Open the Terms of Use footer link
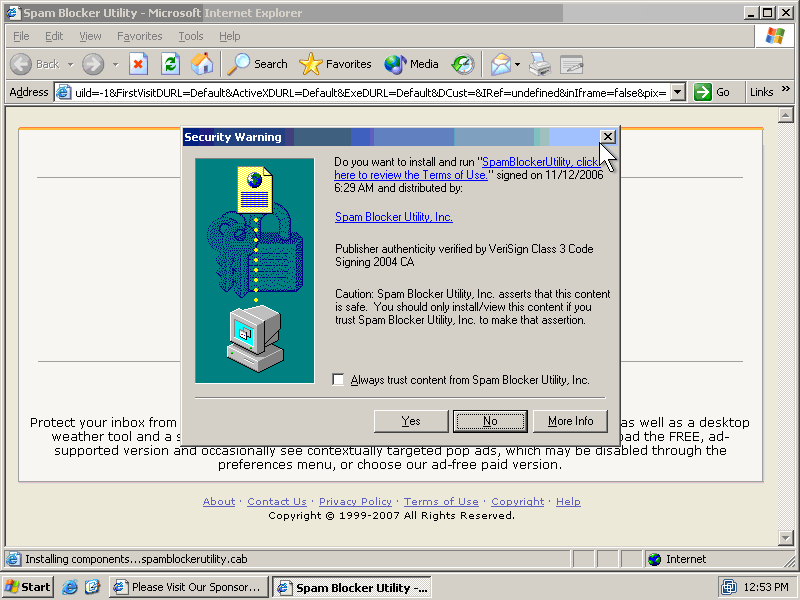The height and width of the screenshot is (600, 800). 441,502
